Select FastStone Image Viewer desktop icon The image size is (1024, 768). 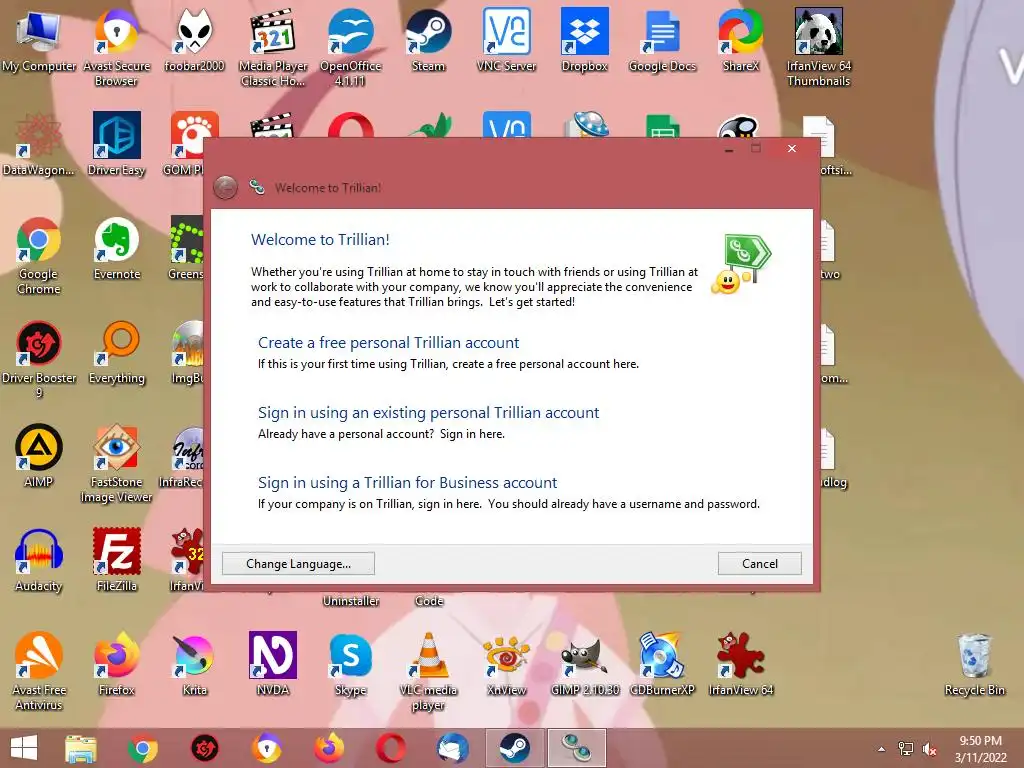click(116, 464)
